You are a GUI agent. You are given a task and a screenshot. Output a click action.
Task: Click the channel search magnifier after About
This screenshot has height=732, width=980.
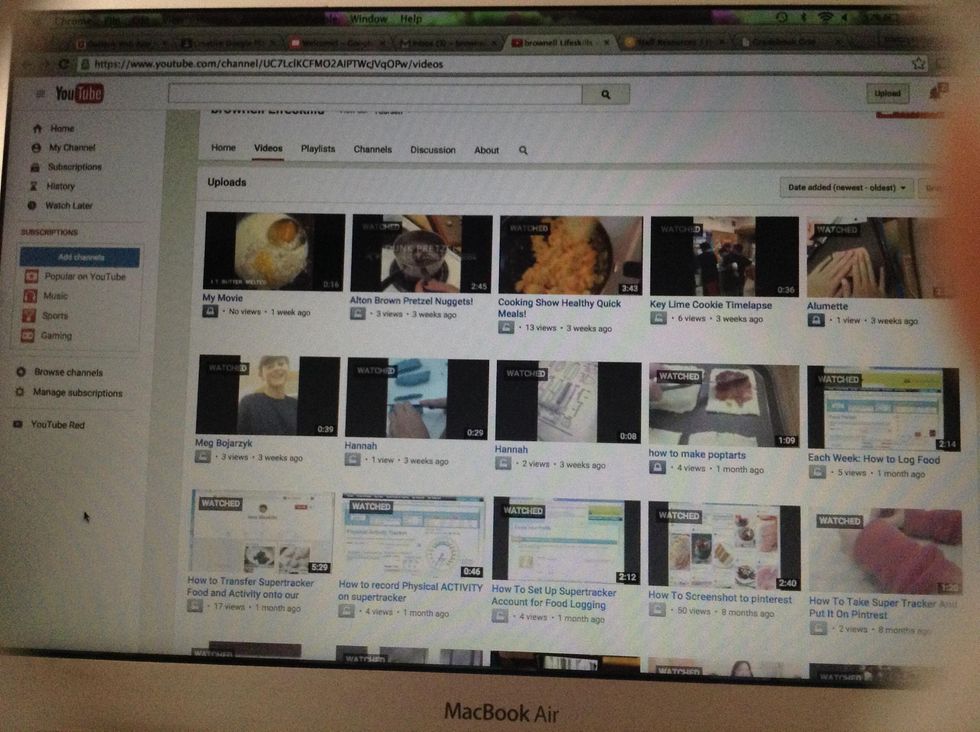pyautogui.click(x=523, y=150)
